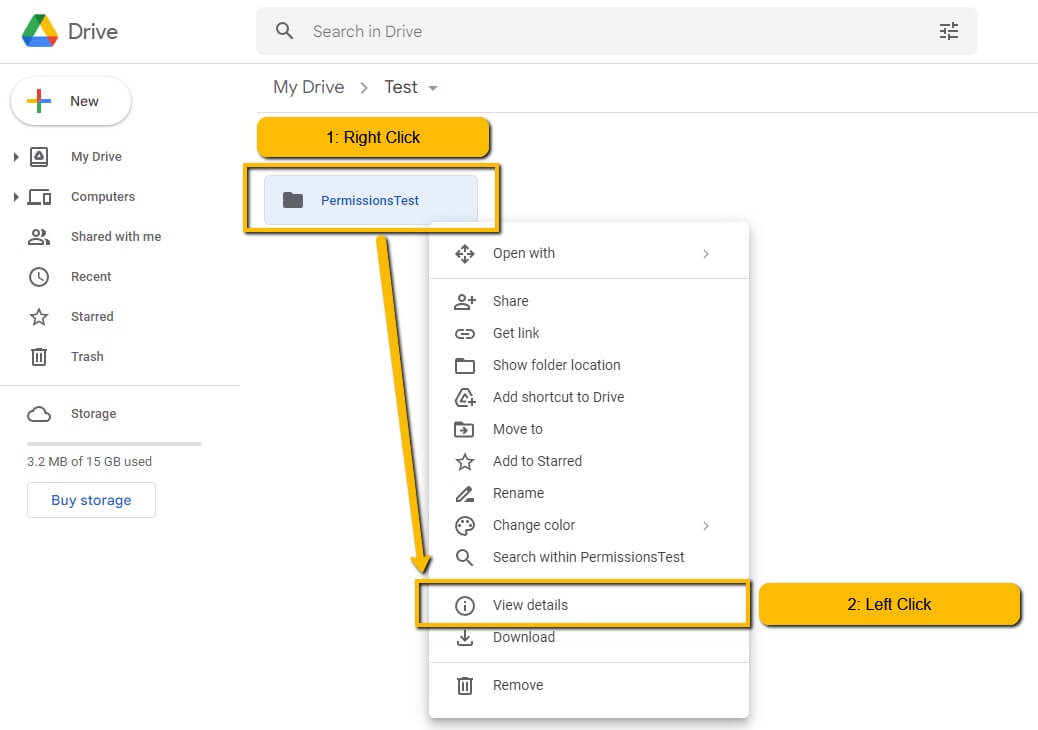Choose Remove in the context menu
1038x730 pixels.
click(517, 685)
